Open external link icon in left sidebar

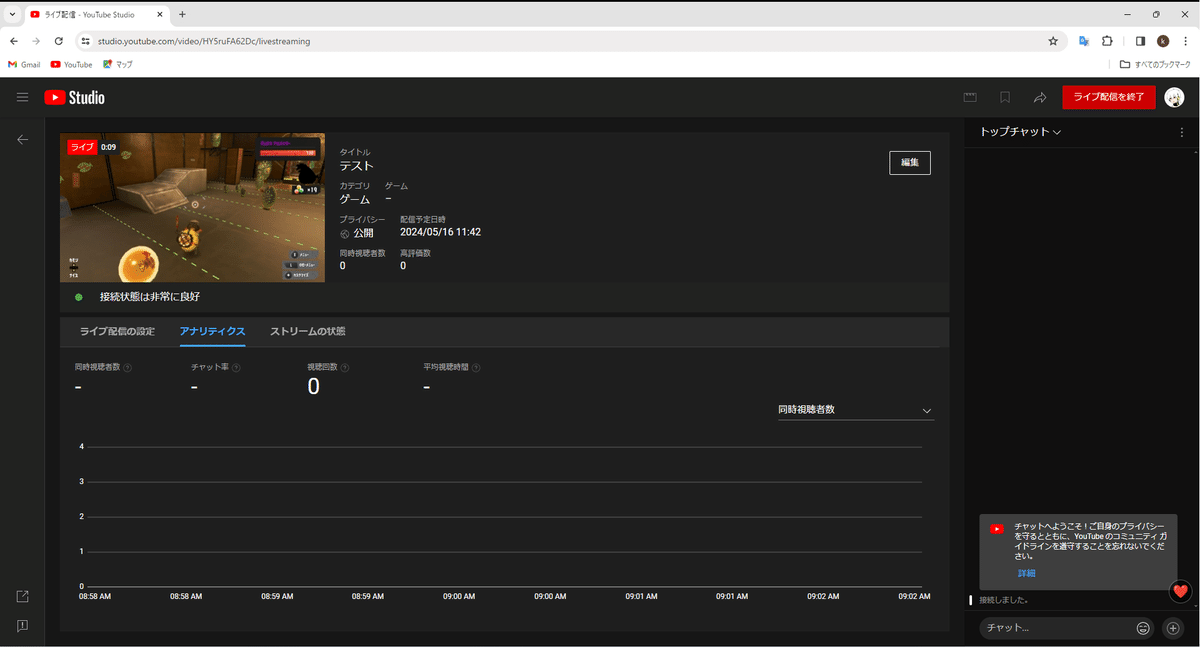(x=22, y=596)
